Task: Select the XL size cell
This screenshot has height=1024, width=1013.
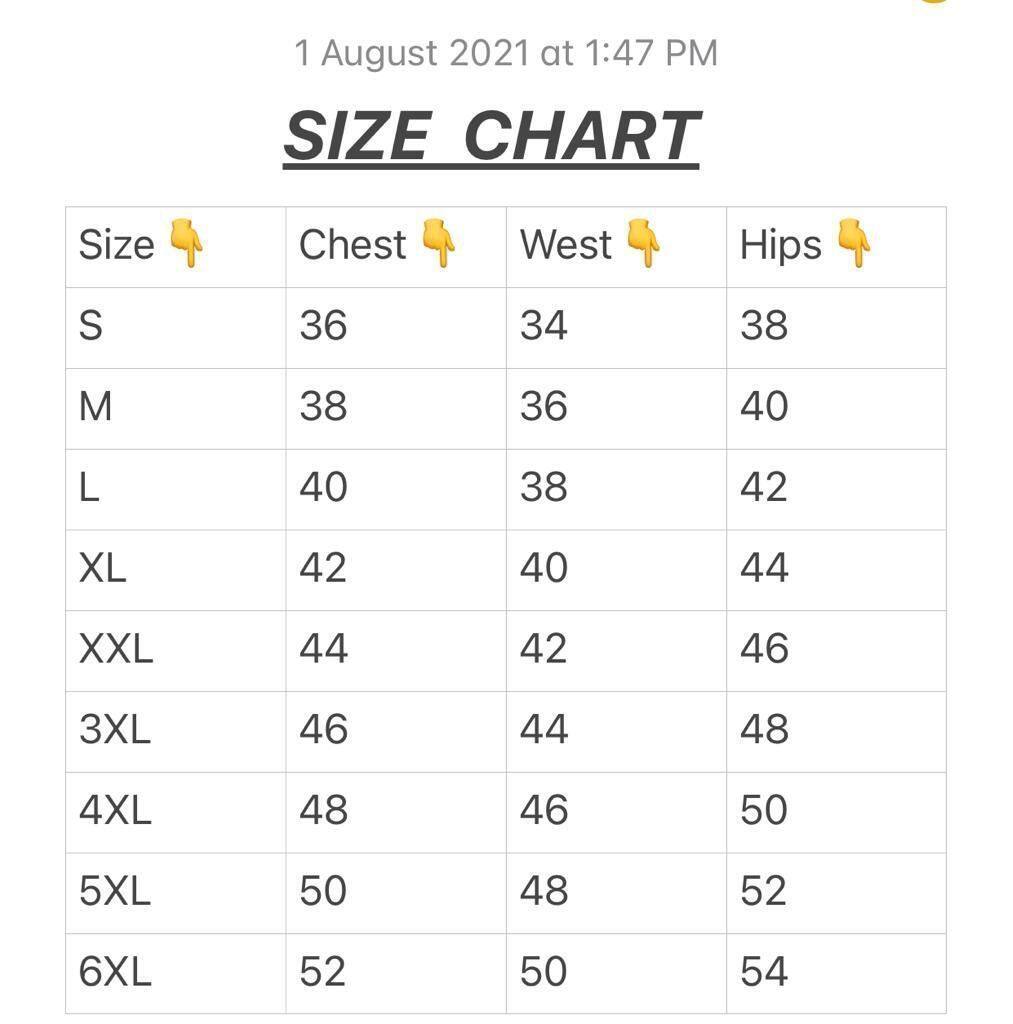Action: [103, 568]
